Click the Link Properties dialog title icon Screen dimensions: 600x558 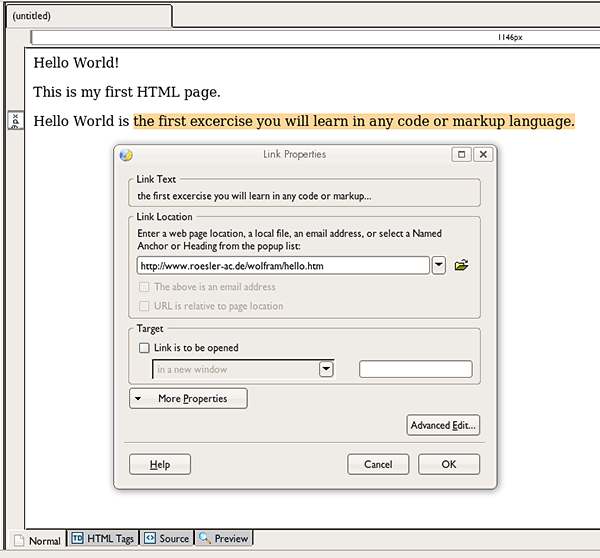tap(125, 155)
